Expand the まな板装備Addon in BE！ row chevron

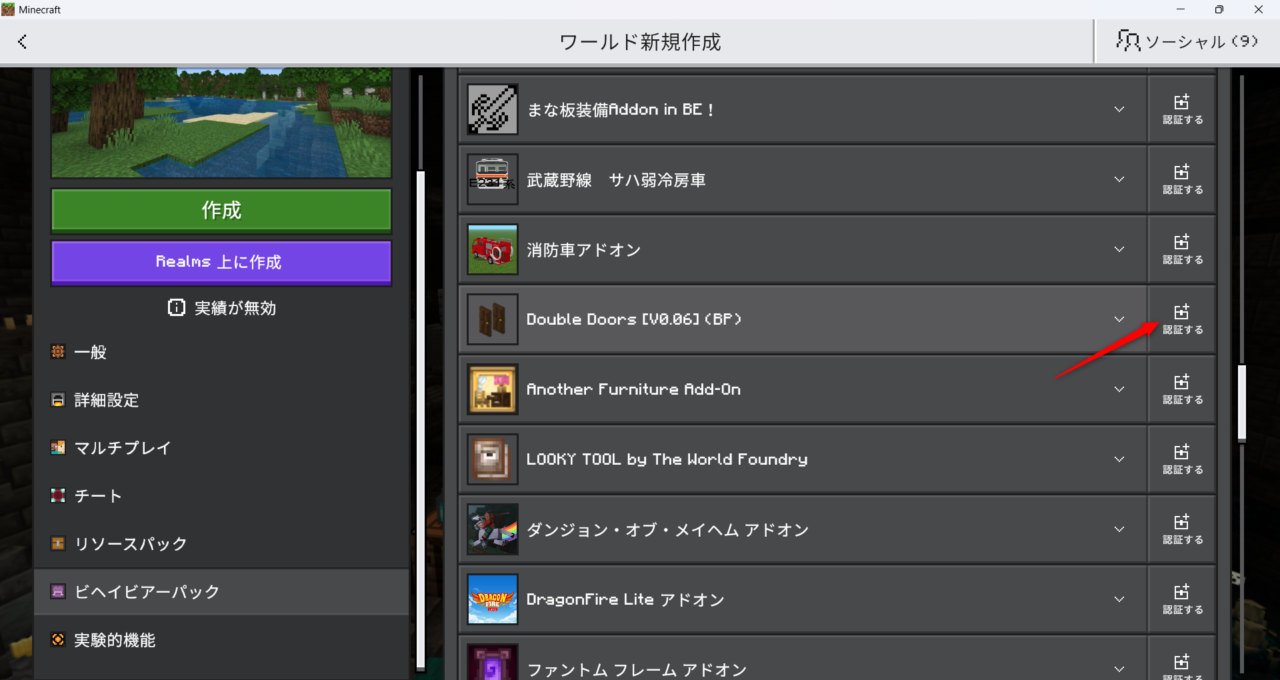tap(1119, 110)
